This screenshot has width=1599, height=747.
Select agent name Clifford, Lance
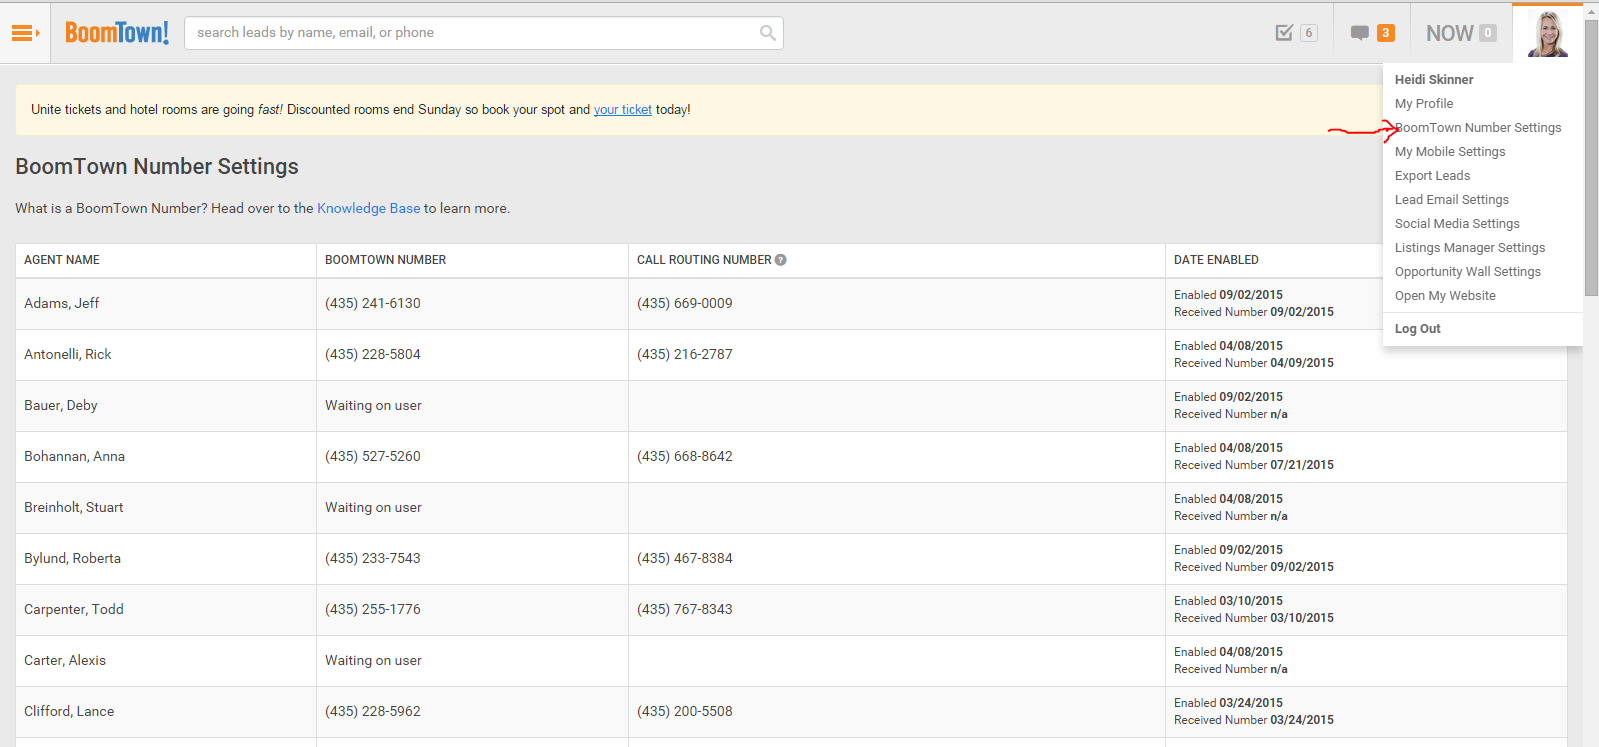pos(69,711)
